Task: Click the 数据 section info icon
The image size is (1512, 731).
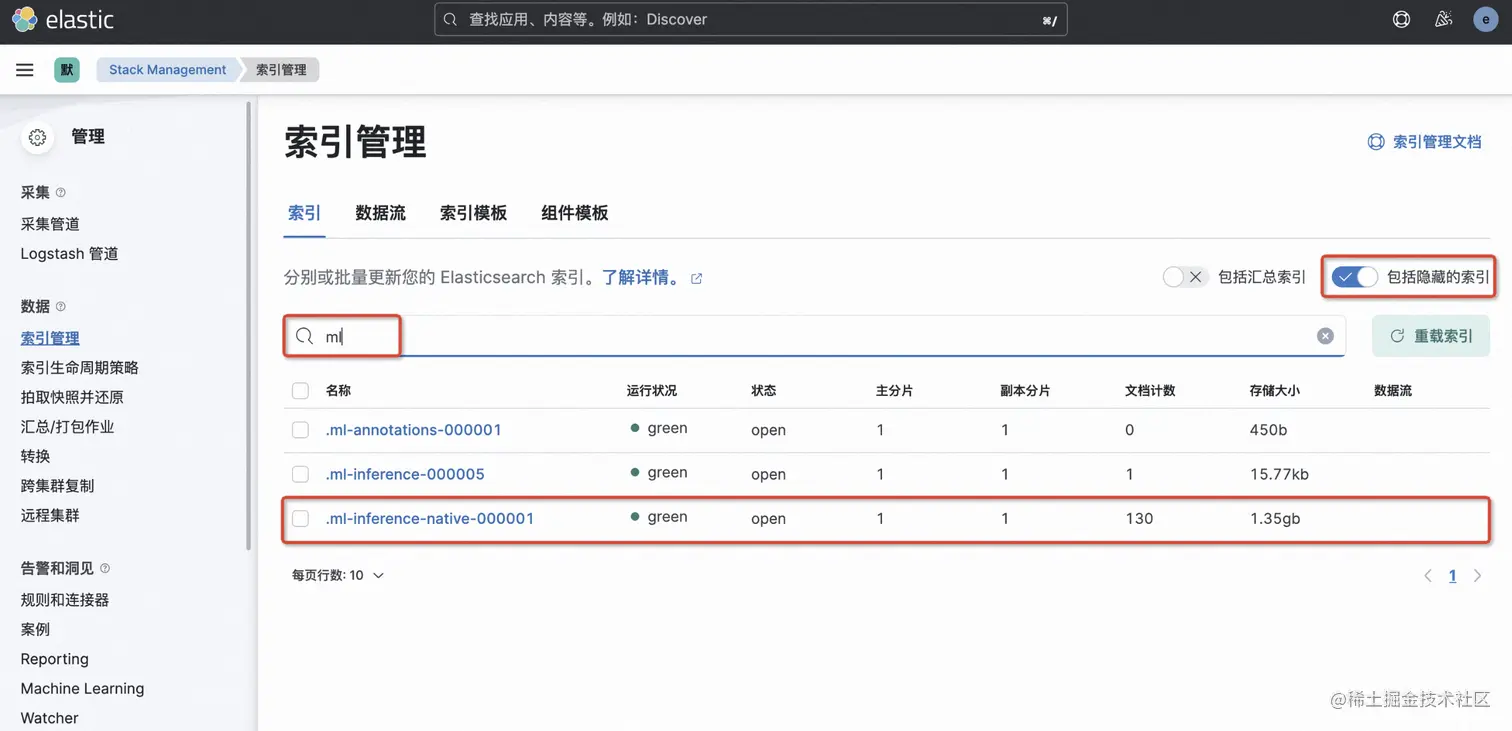Action: click(61, 307)
